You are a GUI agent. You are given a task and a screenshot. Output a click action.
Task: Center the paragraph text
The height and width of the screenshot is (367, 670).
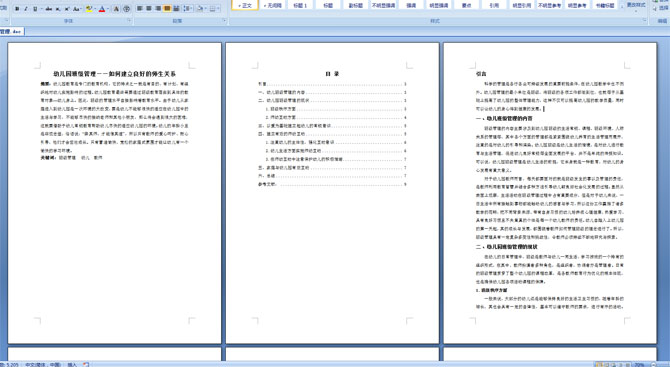pos(149,8)
